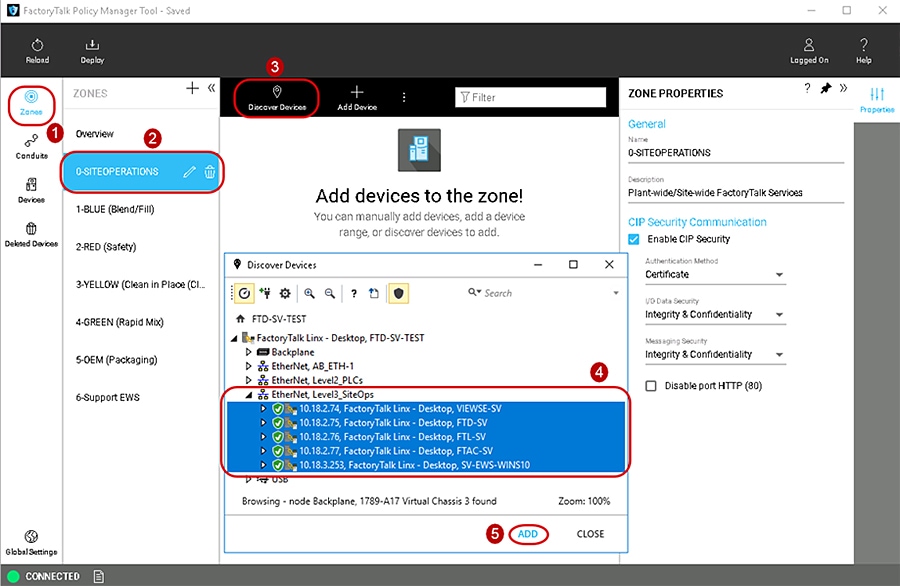This screenshot has height=586, width=900.
Task: Click the zone Name field
Action: tap(736, 153)
